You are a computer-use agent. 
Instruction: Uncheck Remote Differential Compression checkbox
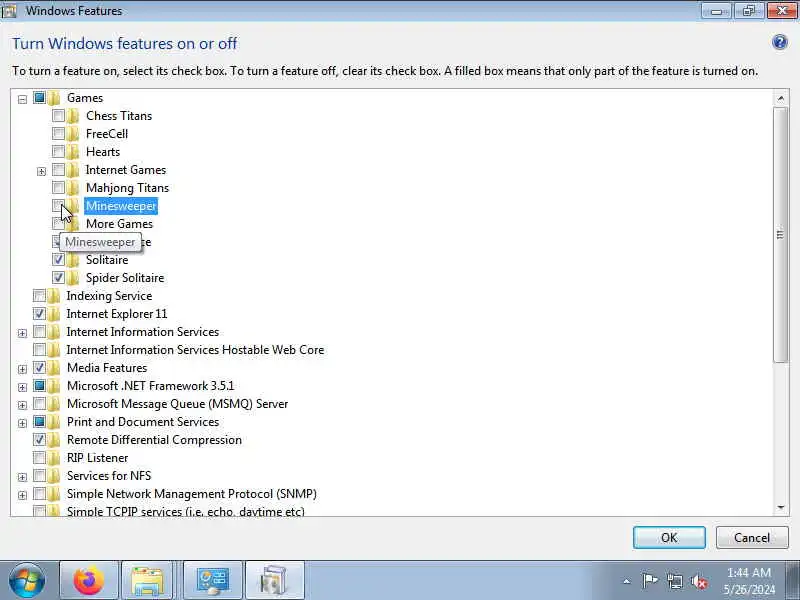tap(39, 439)
